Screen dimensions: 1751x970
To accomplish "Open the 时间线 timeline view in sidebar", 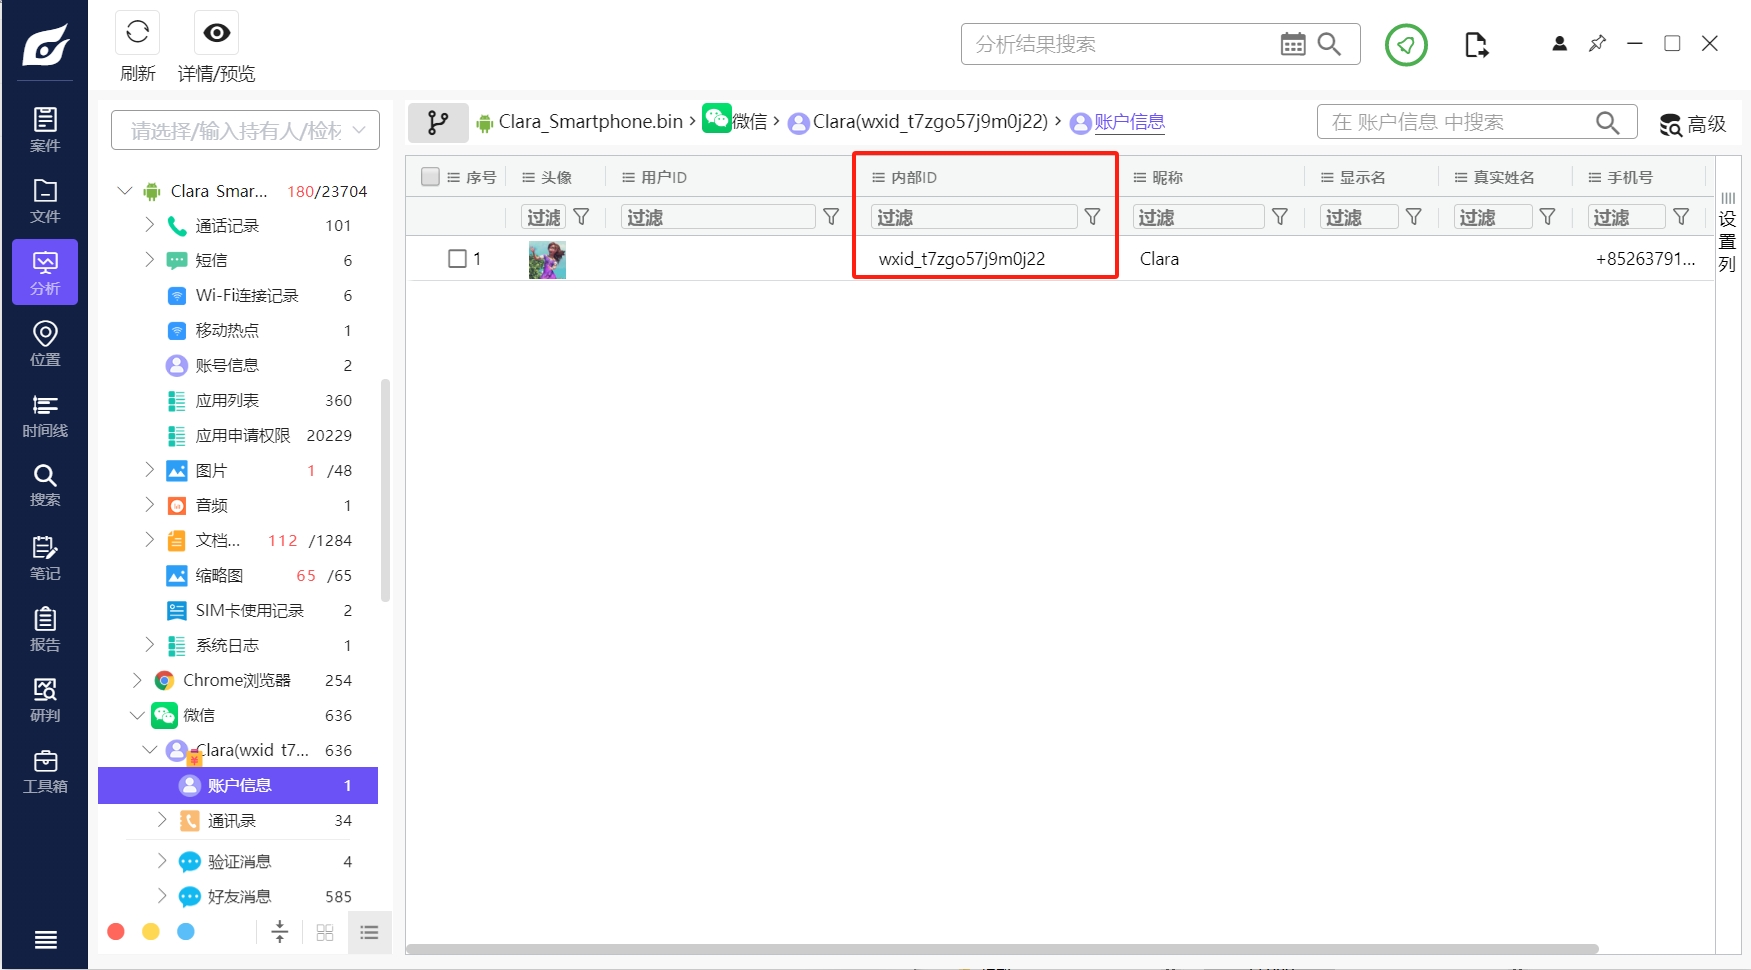I will pyautogui.click(x=45, y=415).
